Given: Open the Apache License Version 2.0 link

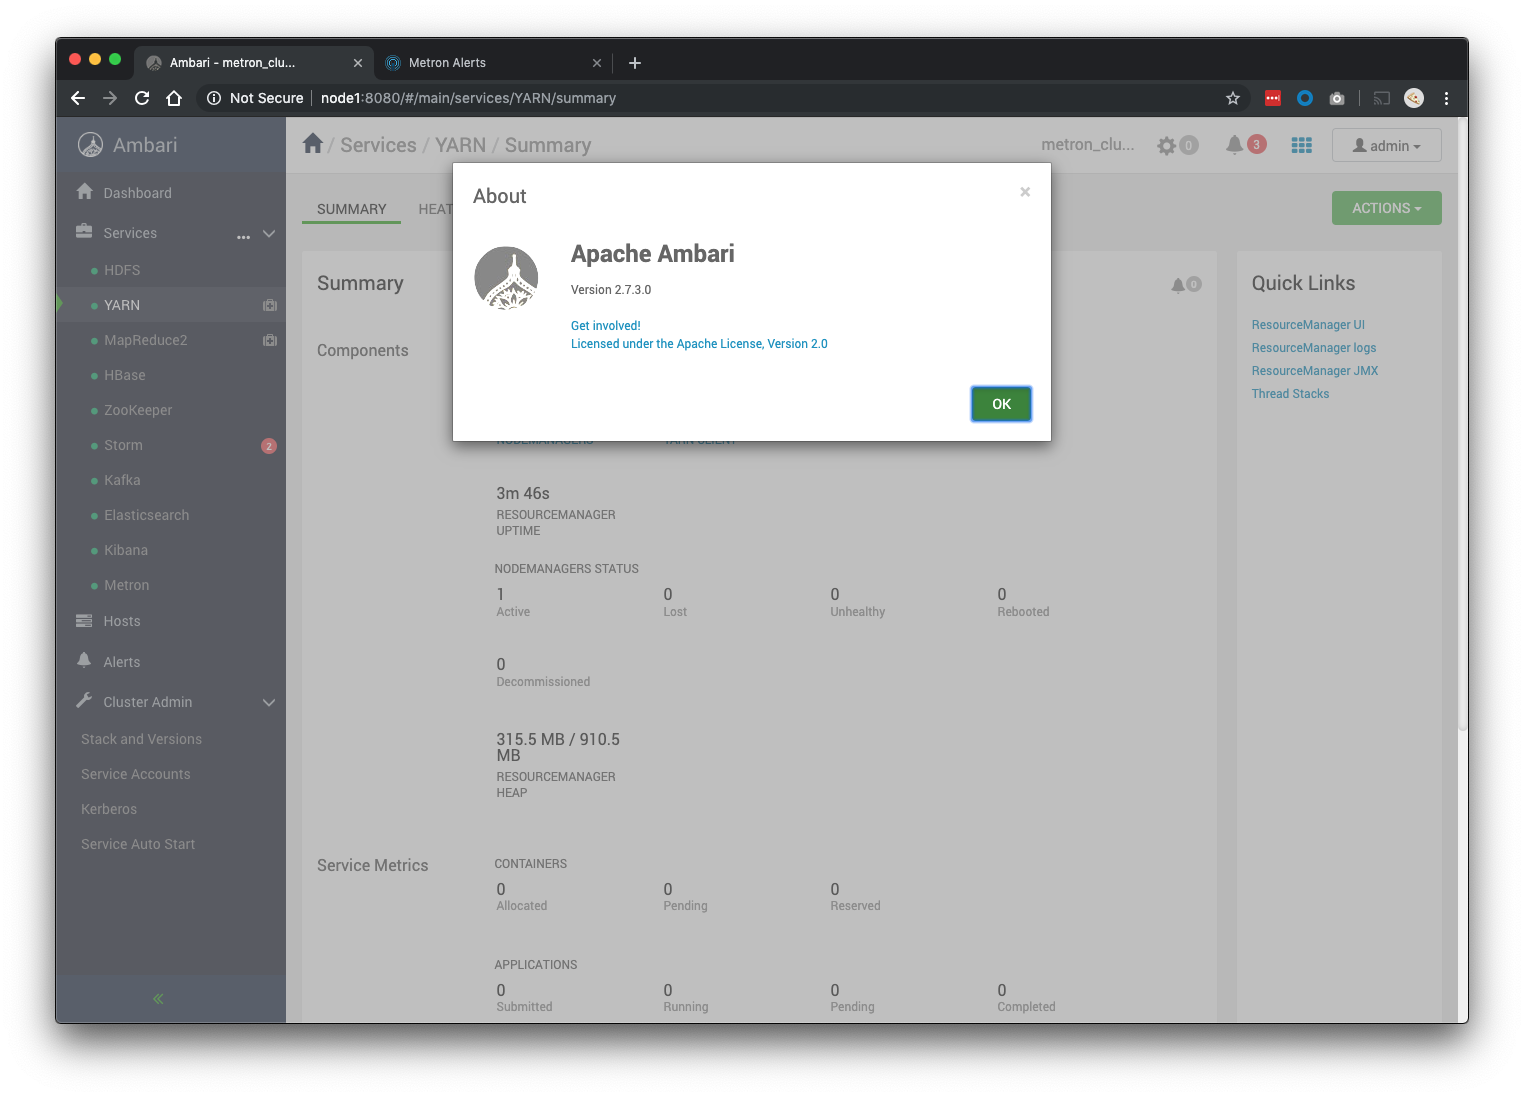Looking at the screenshot, I should click(699, 344).
